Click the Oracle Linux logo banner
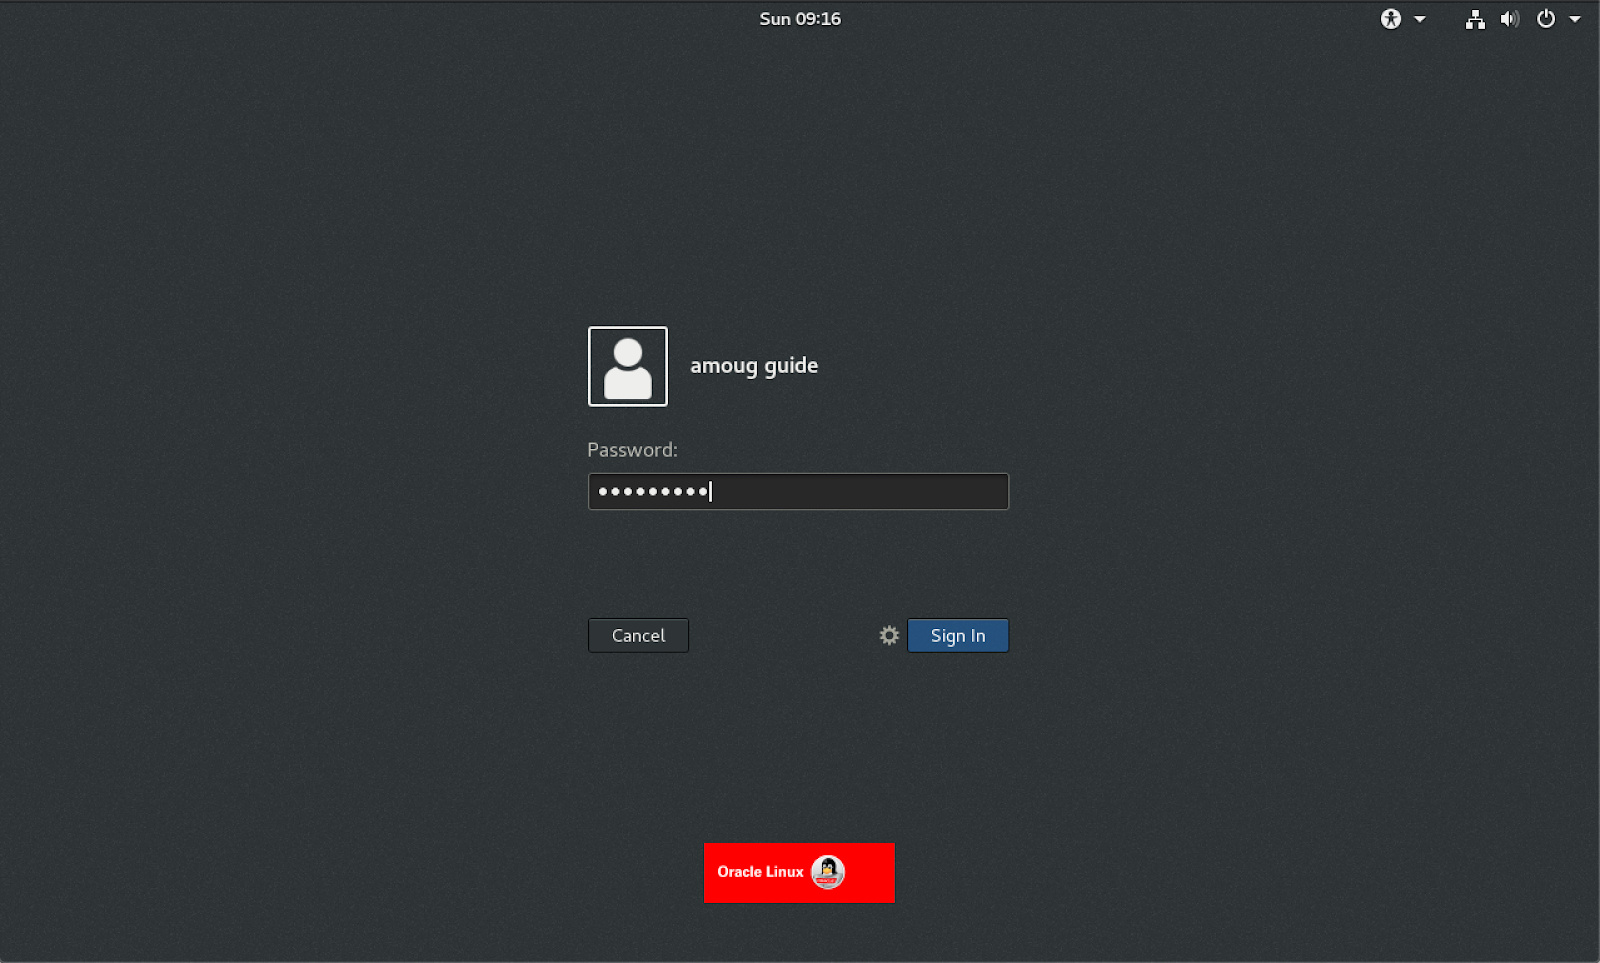Image resolution: width=1600 pixels, height=963 pixels. pos(799,873)
